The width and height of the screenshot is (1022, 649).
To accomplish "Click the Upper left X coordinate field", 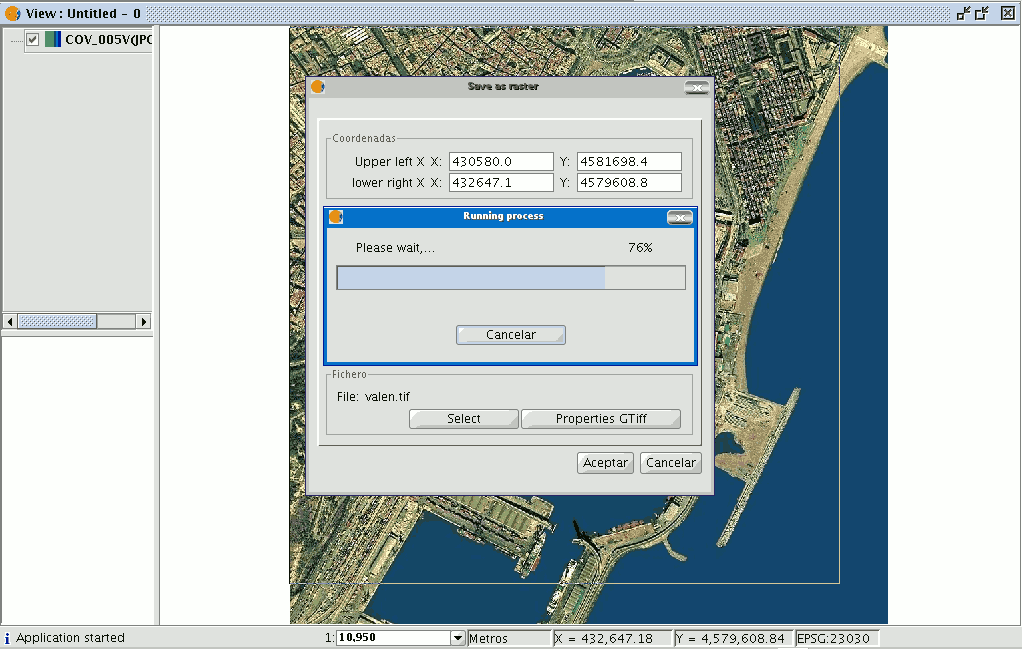I will (501, 161).
